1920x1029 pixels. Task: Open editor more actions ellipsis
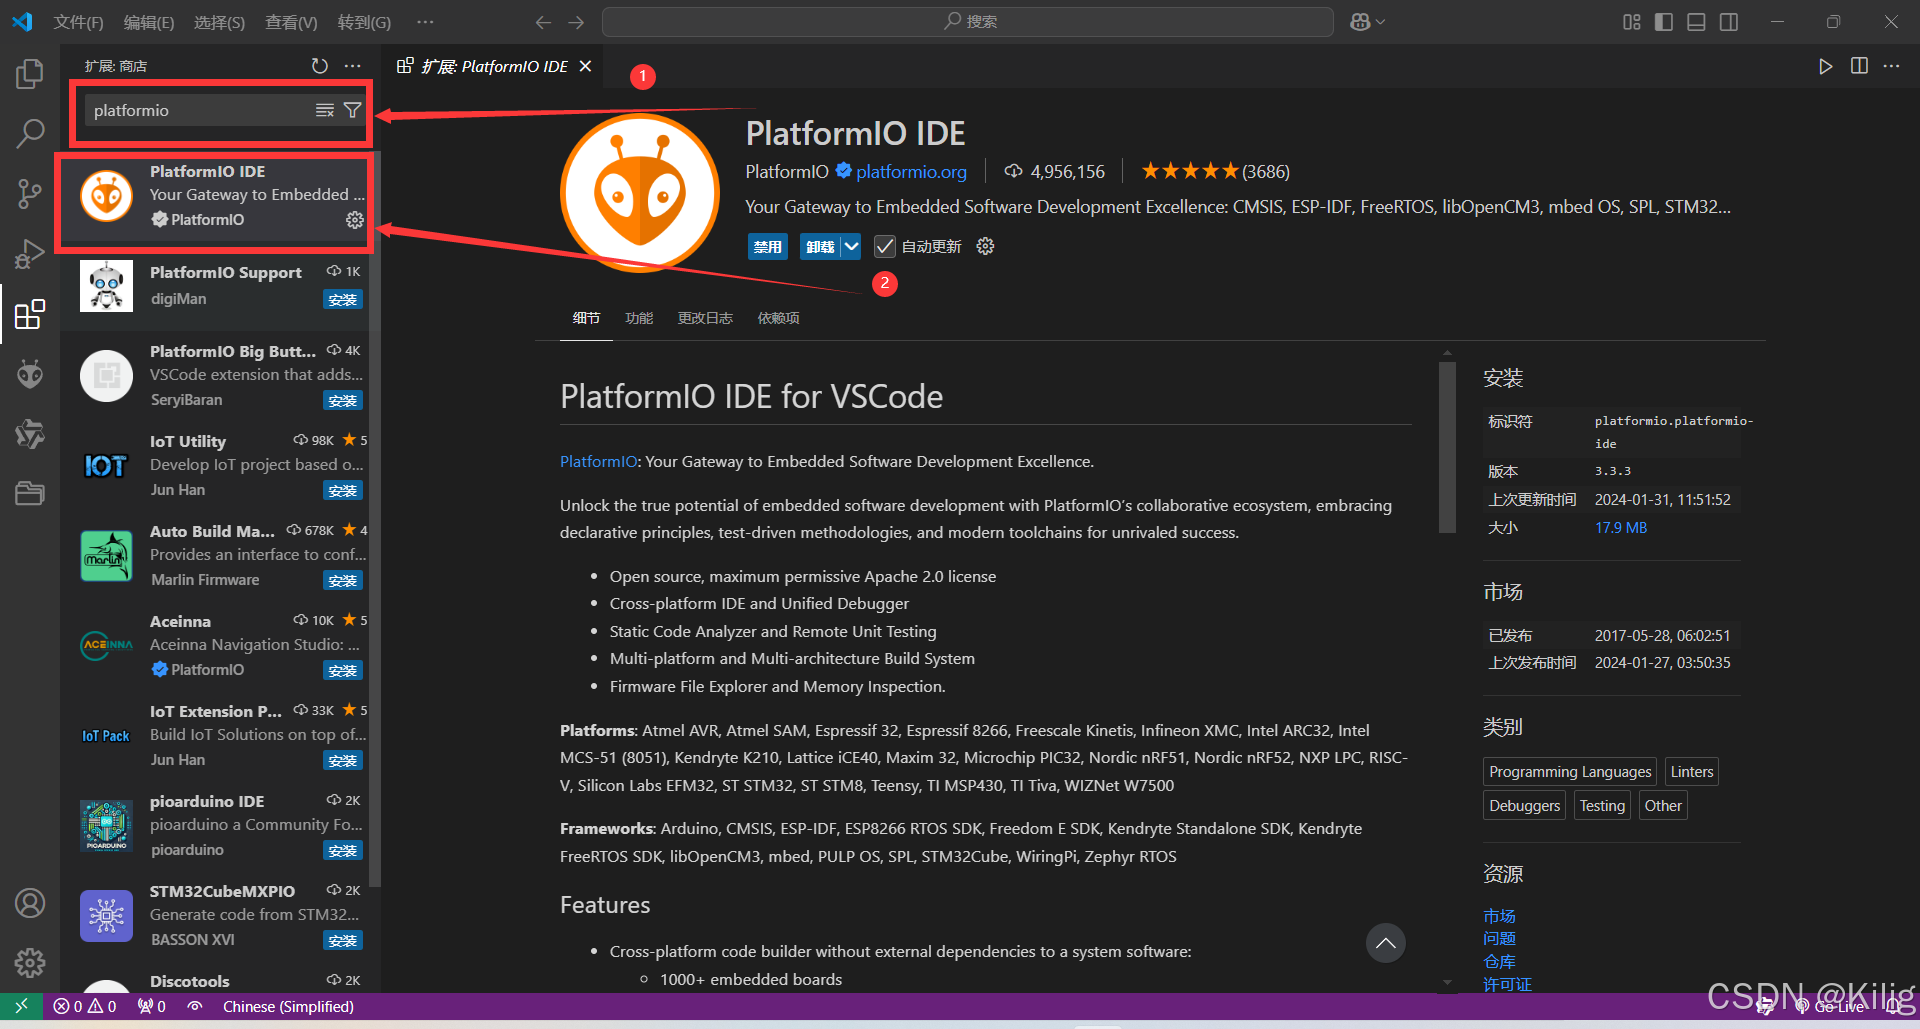(1891, 66)
